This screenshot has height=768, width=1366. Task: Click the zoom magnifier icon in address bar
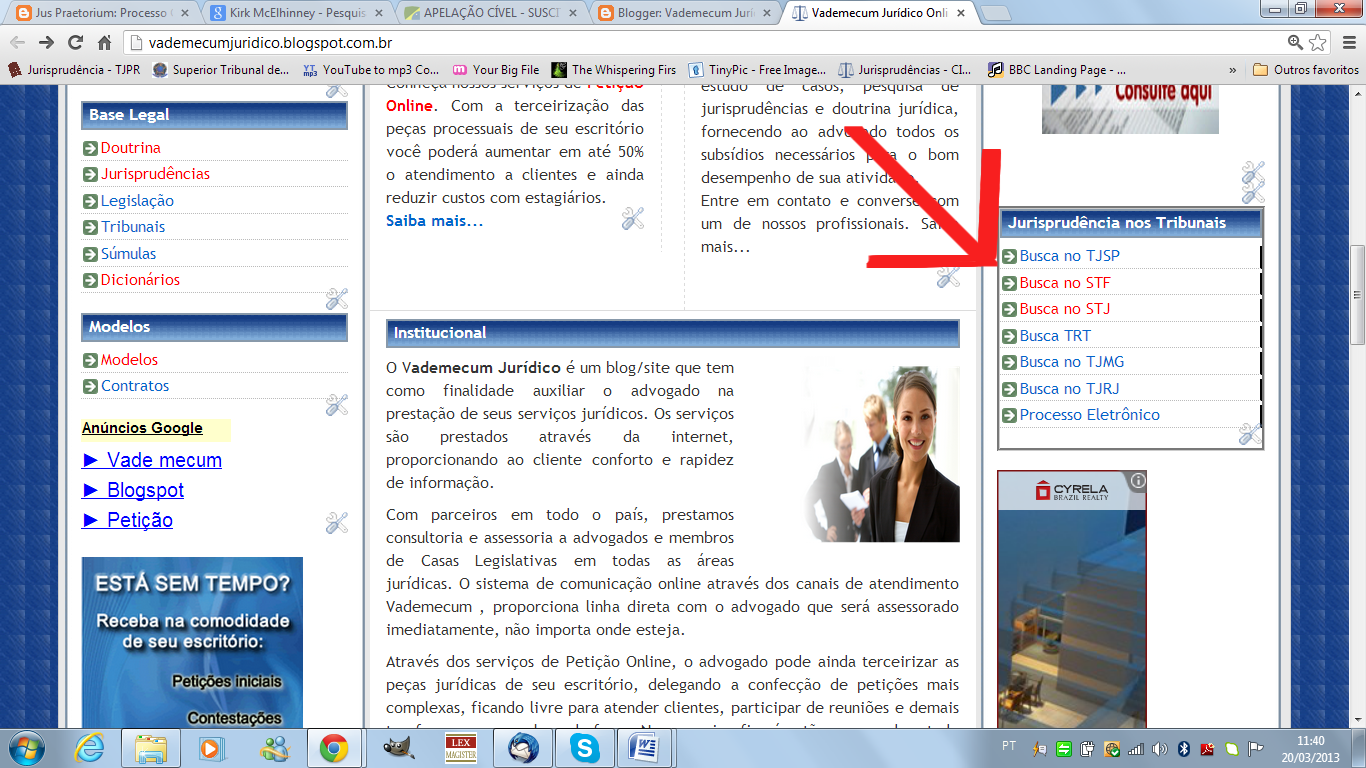click(1296, 42)
